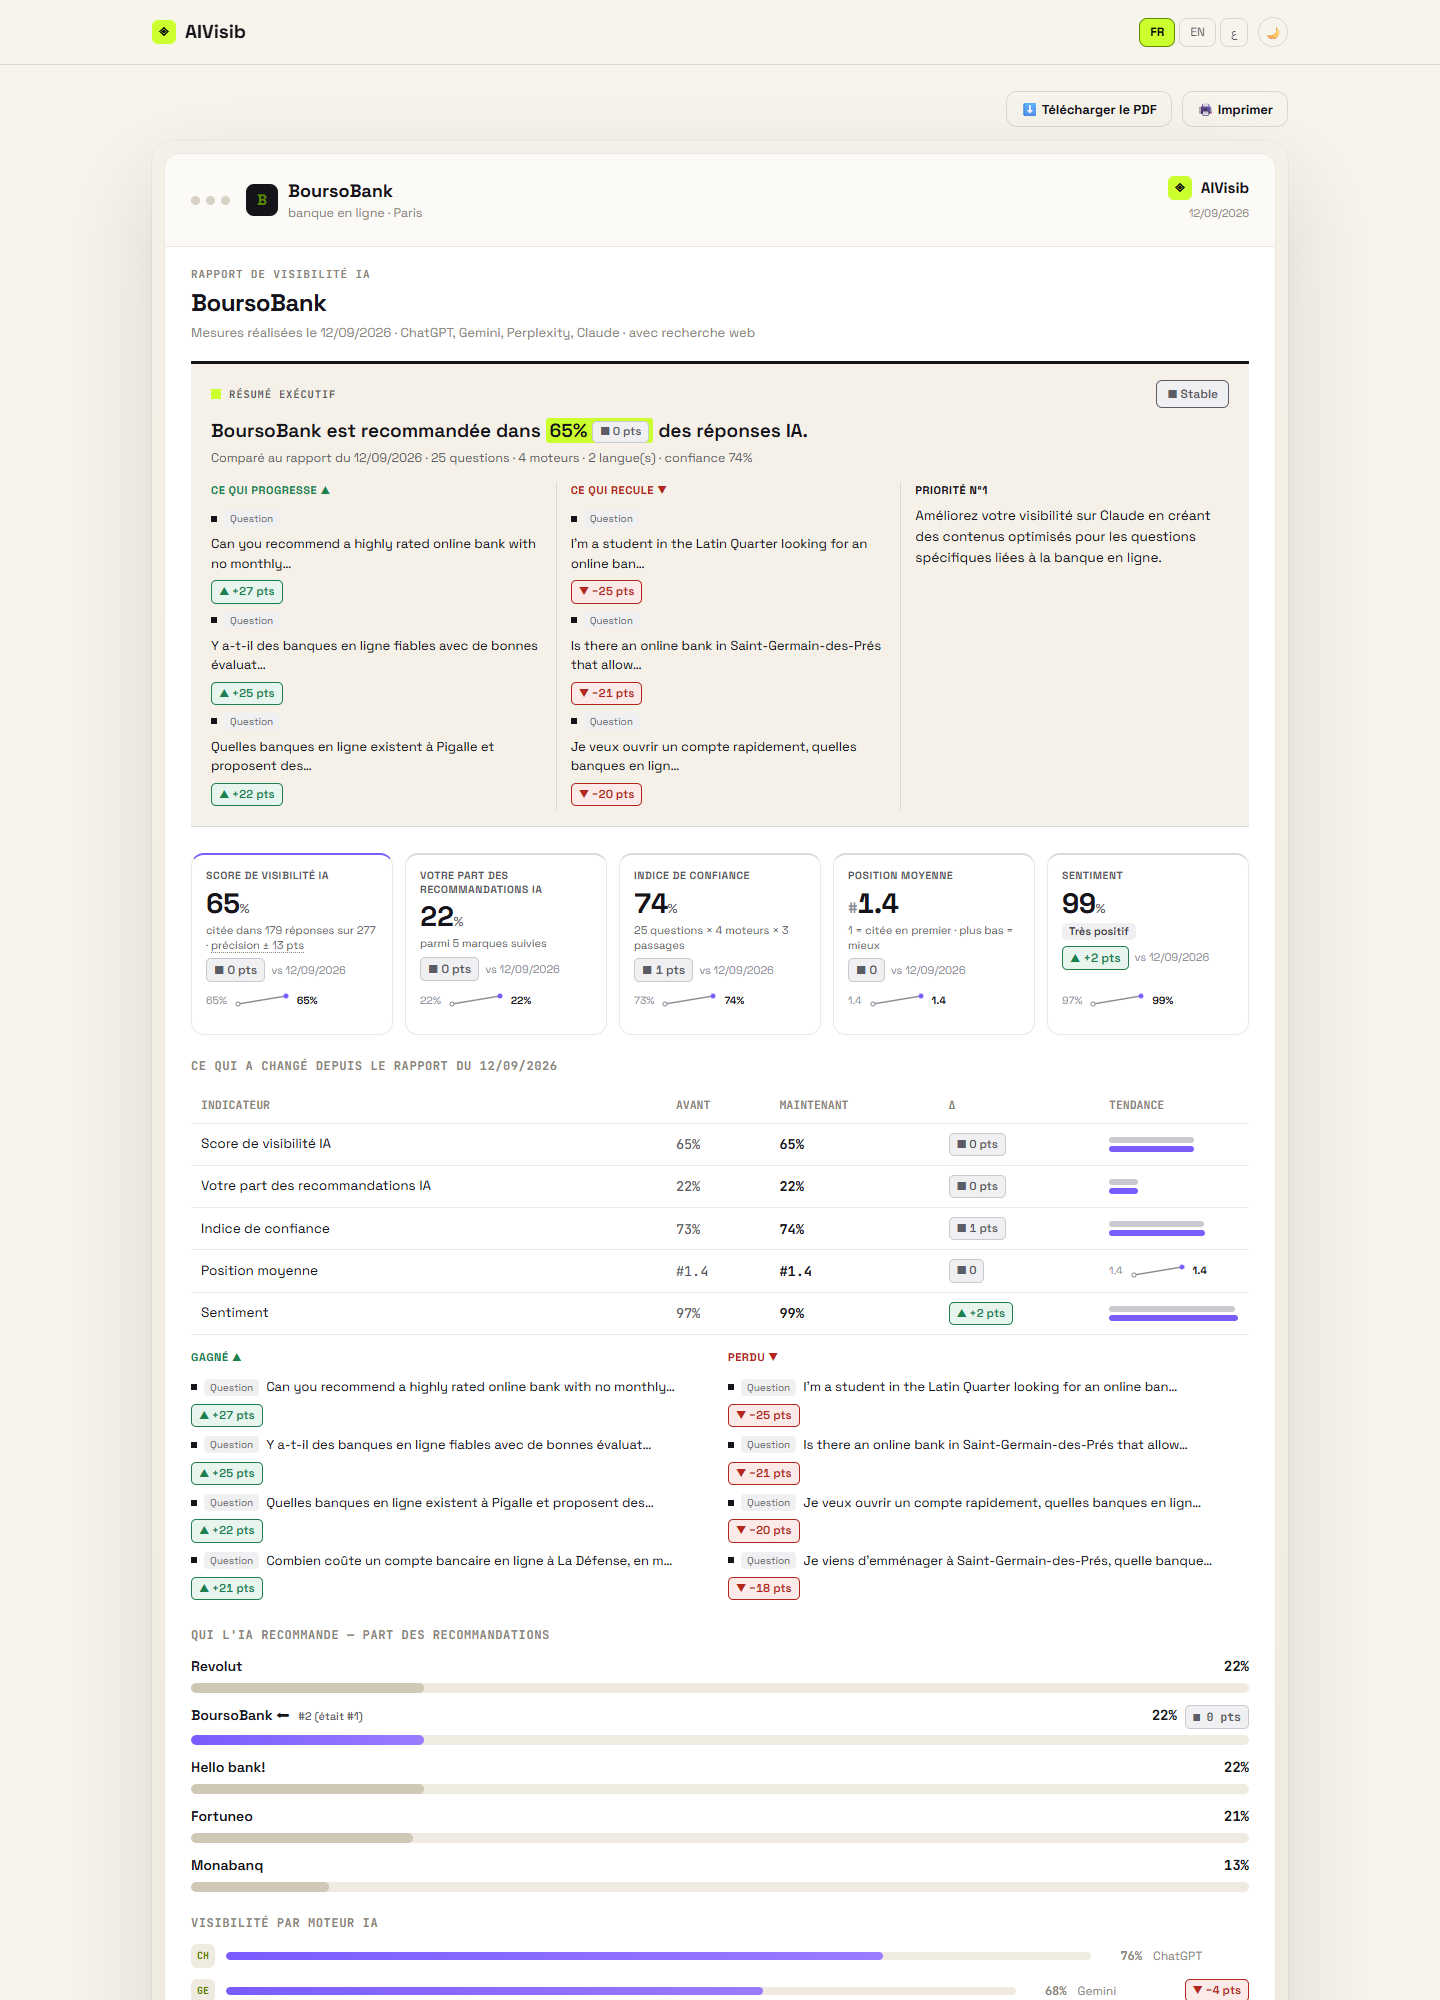This screenshot has width=1440, height=2000.
Task: Click the GE Gemini engine icon
Action: (x=203, y=1990)
